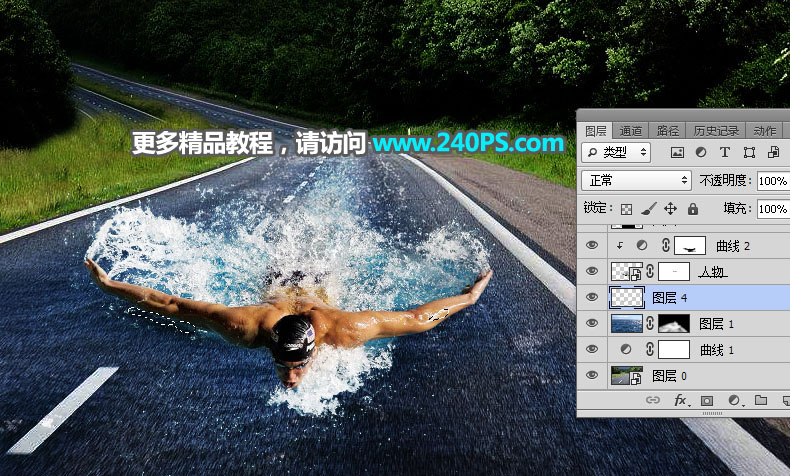Image resolution: width=790 pixels, height=476 pixels.
Task: Add a layer mask using bottom bar icon
Action: point(707,400)
